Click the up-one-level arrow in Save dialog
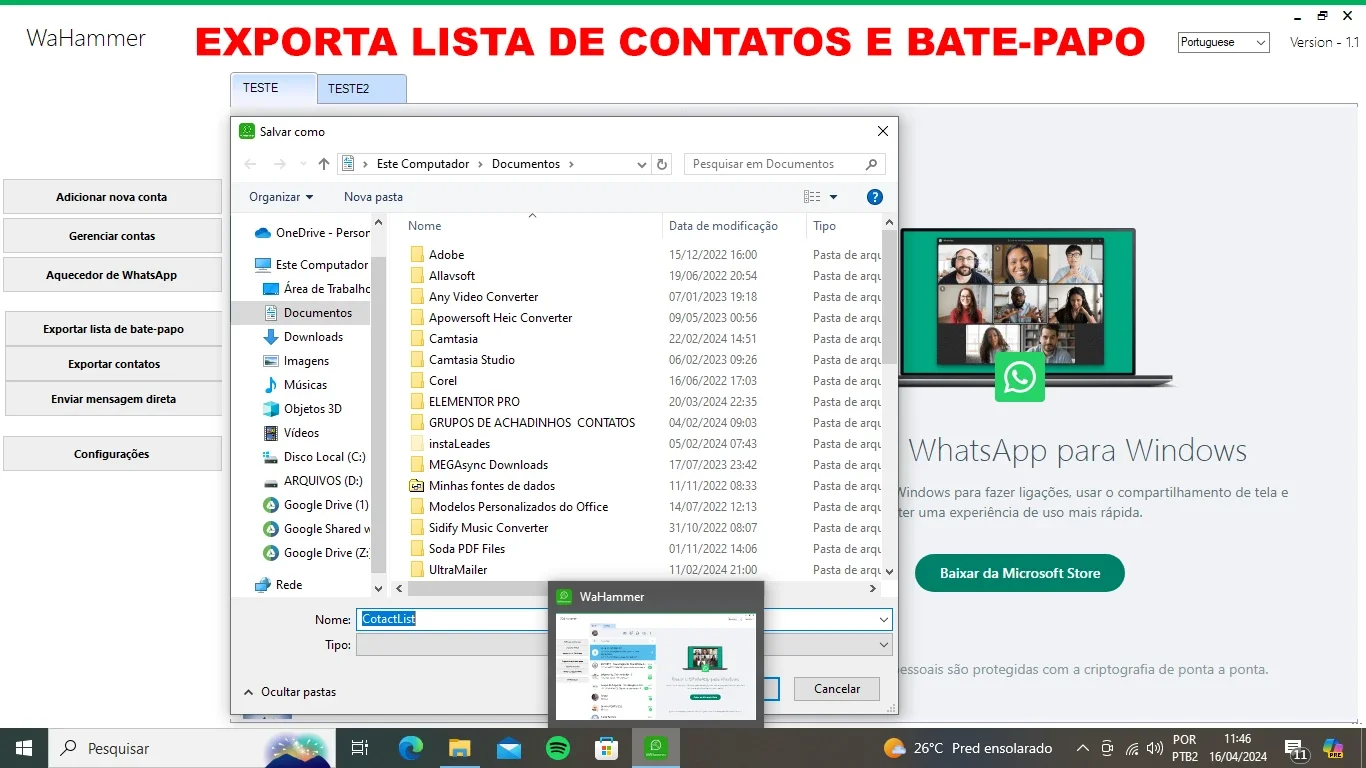The height and width of the screenshot is (768, 1366). 324,164
